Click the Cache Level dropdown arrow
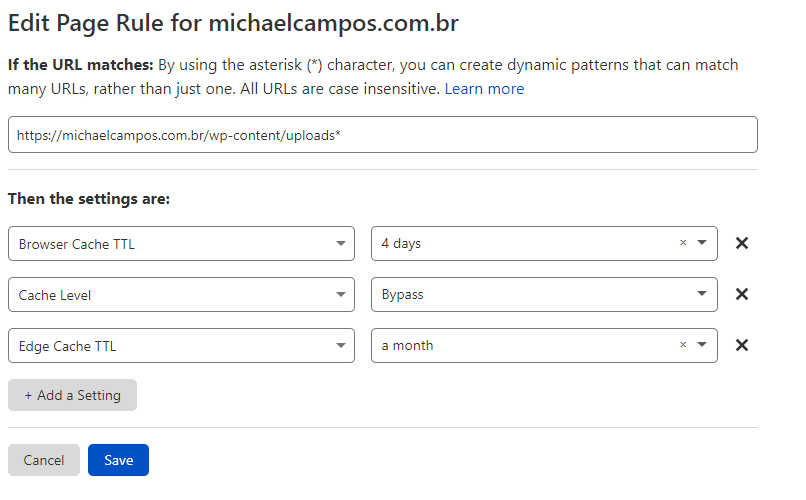 click(x=340, y=294)
